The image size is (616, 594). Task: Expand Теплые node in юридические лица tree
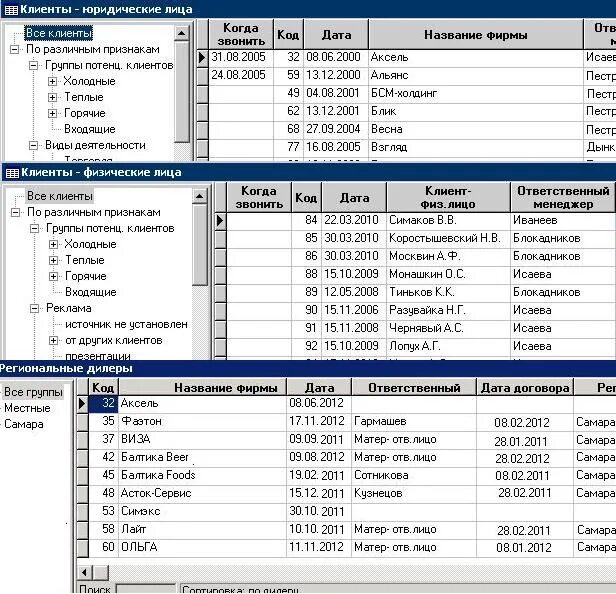52,97
